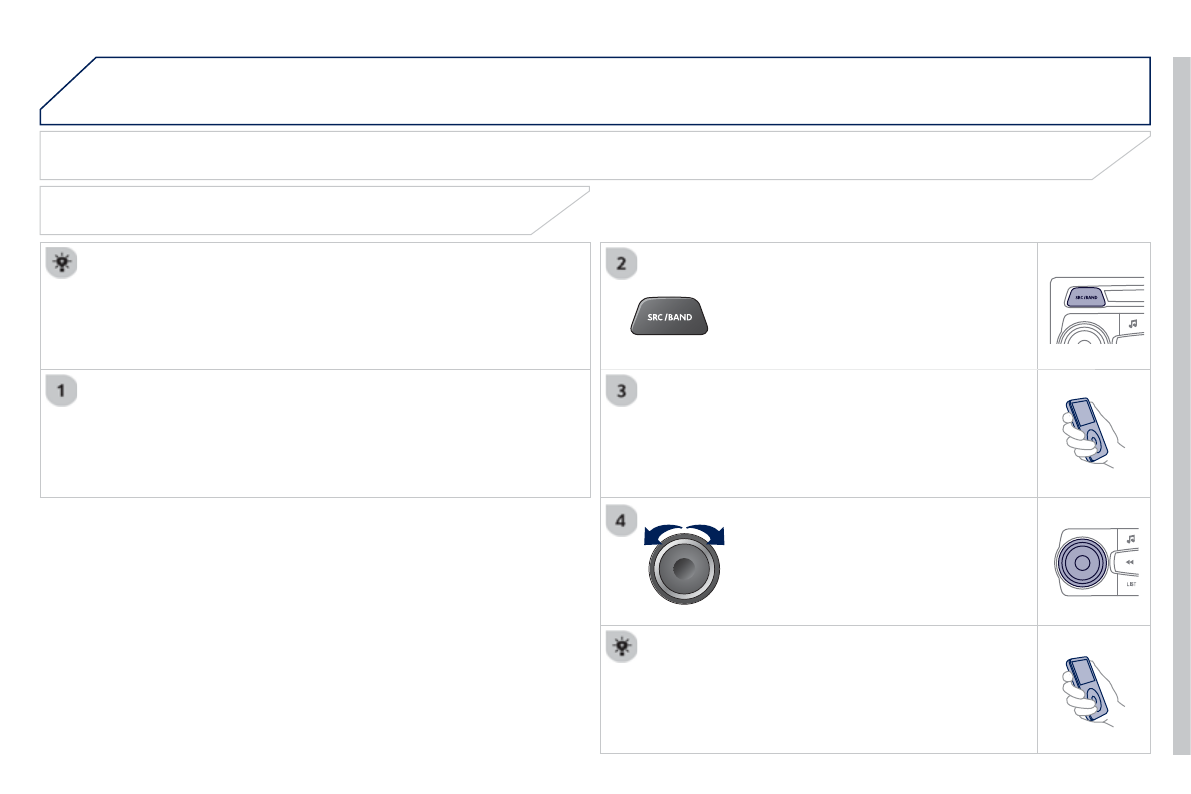Click the music note key above the rewind key
This screenshot has height=794, width=1191.
(x=1130, y=540)
